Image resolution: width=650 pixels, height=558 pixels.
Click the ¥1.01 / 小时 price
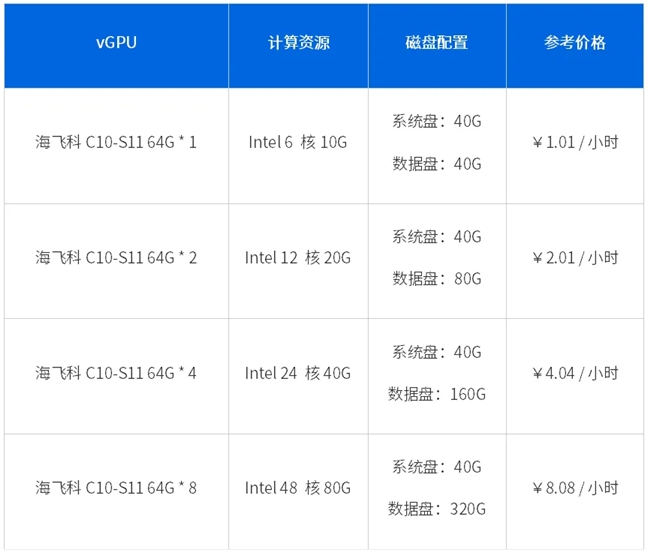(x=575, y=142)
